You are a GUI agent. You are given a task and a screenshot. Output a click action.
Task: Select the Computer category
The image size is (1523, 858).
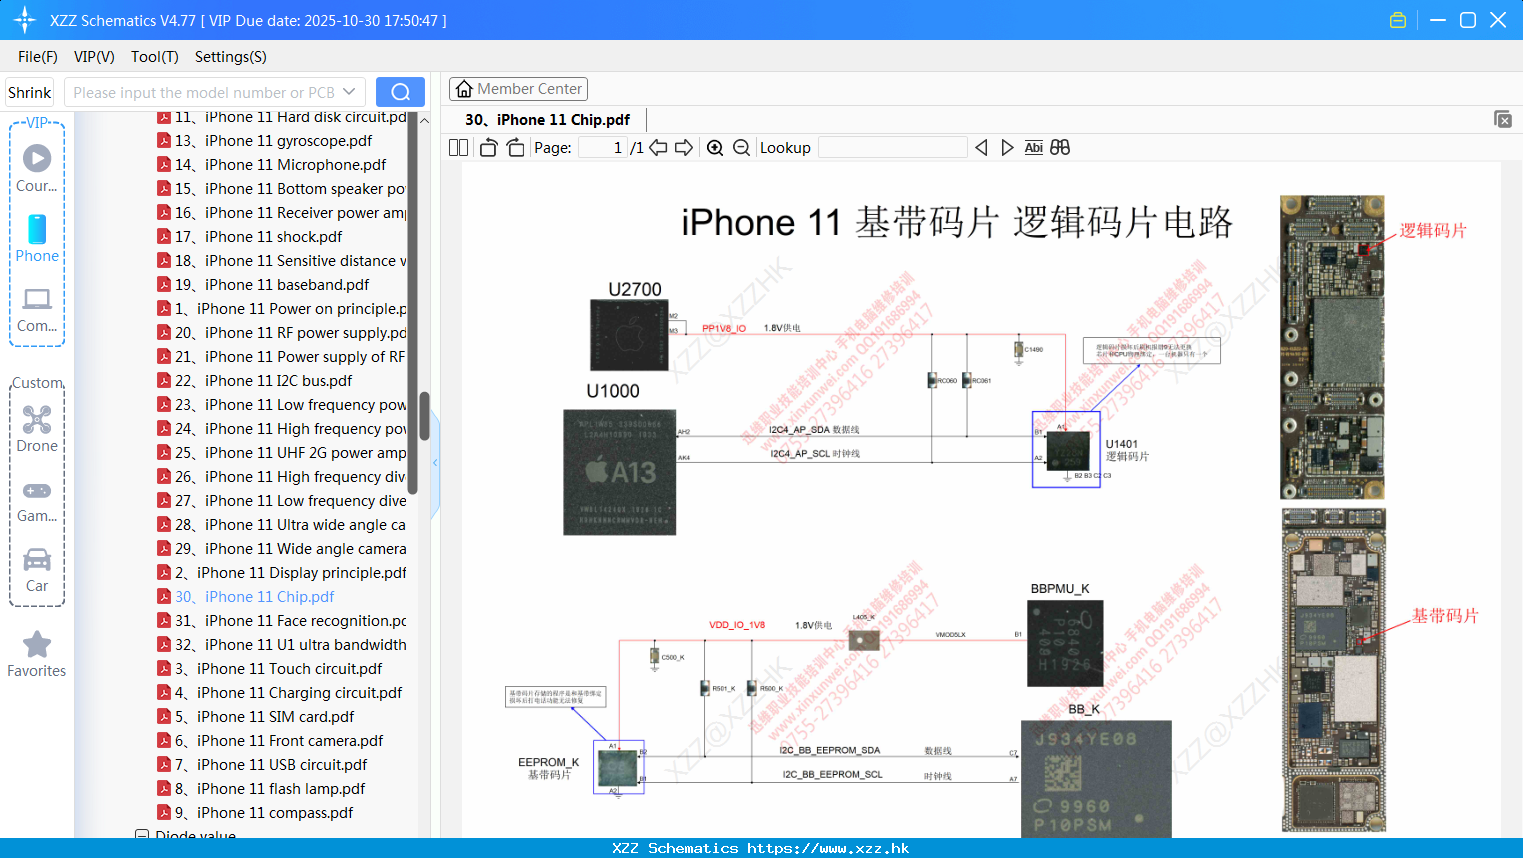point(37,310)
